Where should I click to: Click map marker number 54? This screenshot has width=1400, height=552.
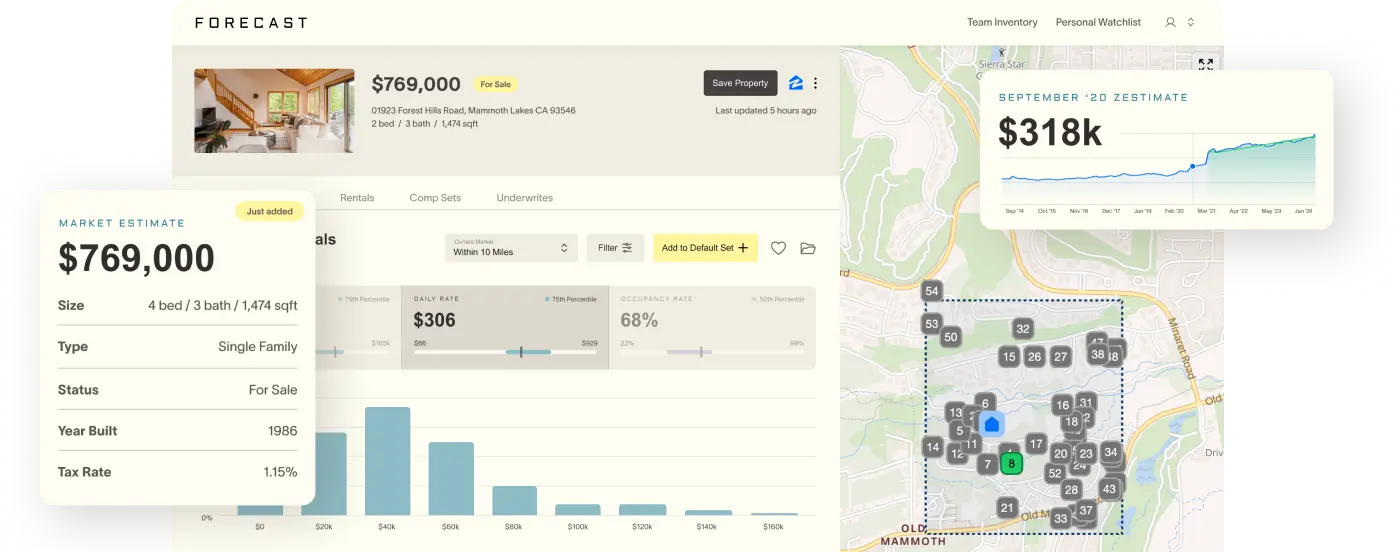(932, 292)
